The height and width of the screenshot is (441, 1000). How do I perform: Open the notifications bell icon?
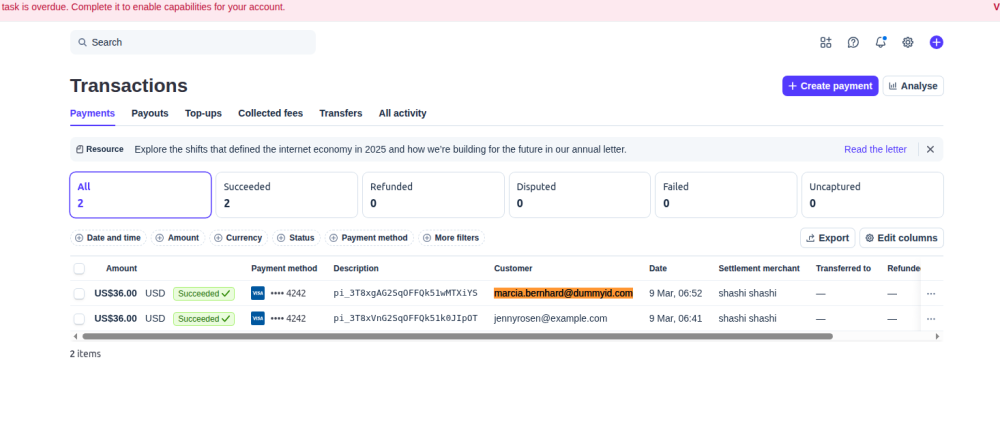(881, 42)
